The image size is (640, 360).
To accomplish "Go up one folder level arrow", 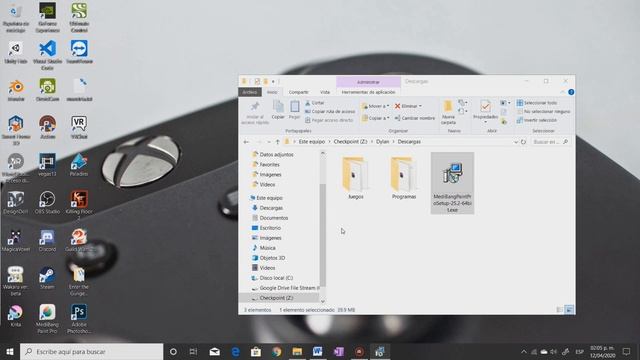I will 278,142.
